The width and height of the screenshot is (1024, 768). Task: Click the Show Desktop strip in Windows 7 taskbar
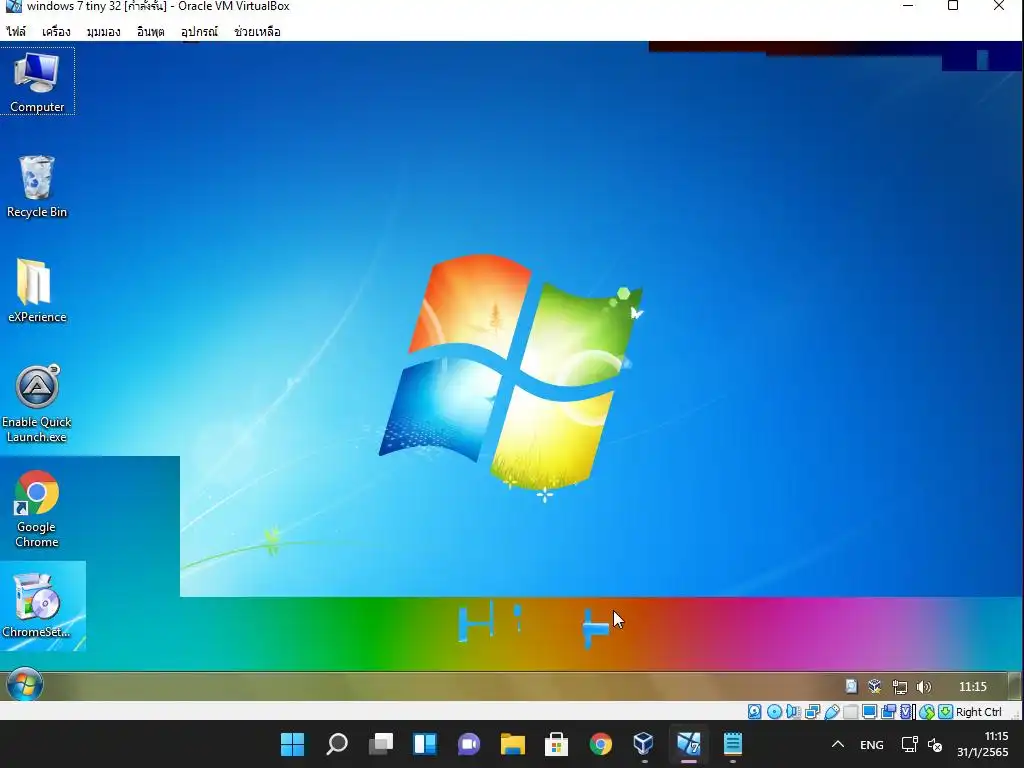(x=1016, y=686)
